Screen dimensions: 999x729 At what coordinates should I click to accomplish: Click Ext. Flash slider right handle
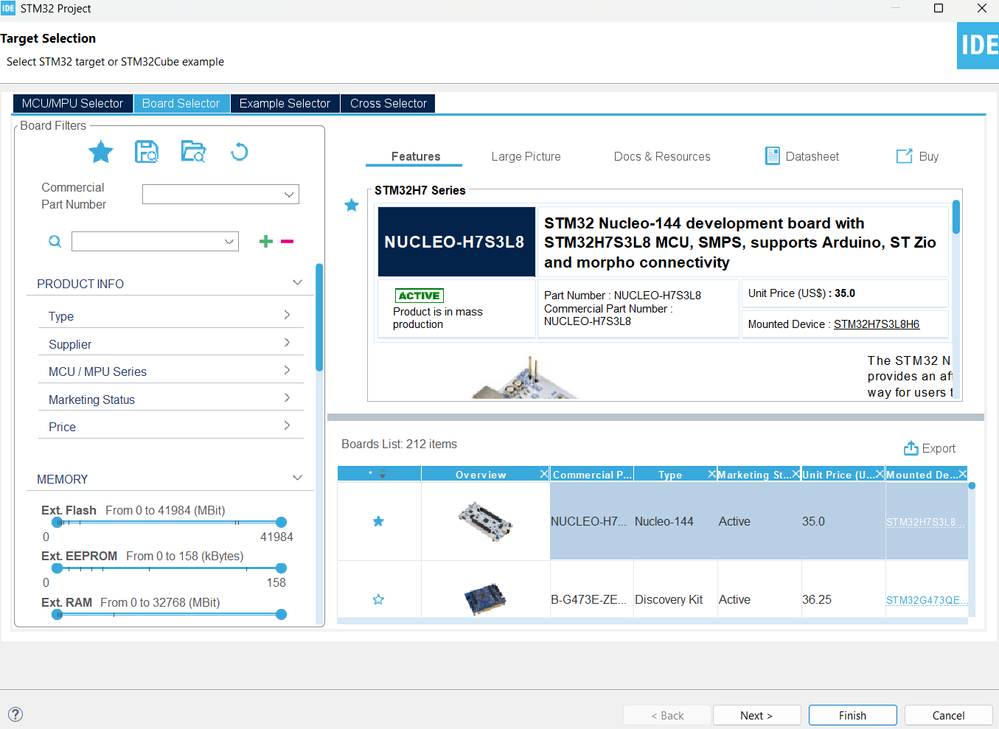[281, 523]
